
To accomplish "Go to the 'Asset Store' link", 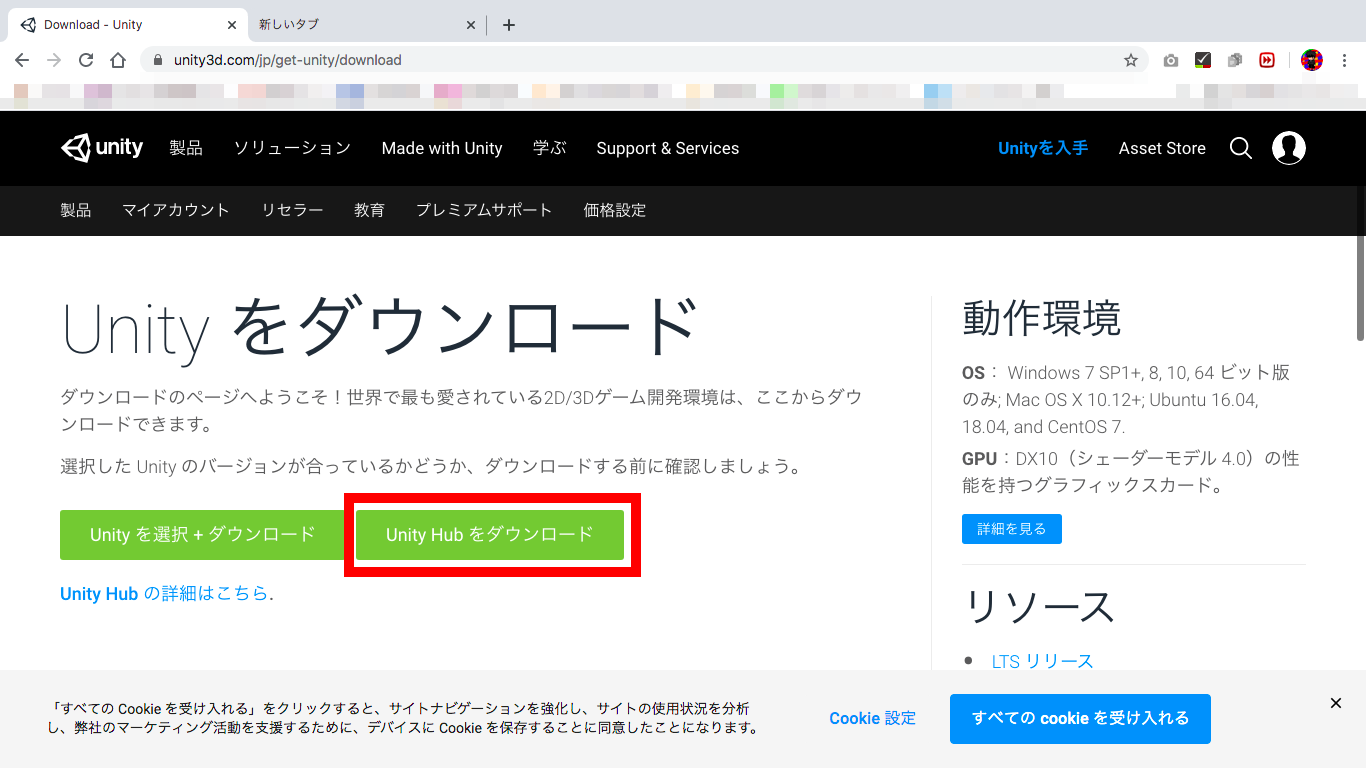I will pyautogui.click(x=1162, y=148).
